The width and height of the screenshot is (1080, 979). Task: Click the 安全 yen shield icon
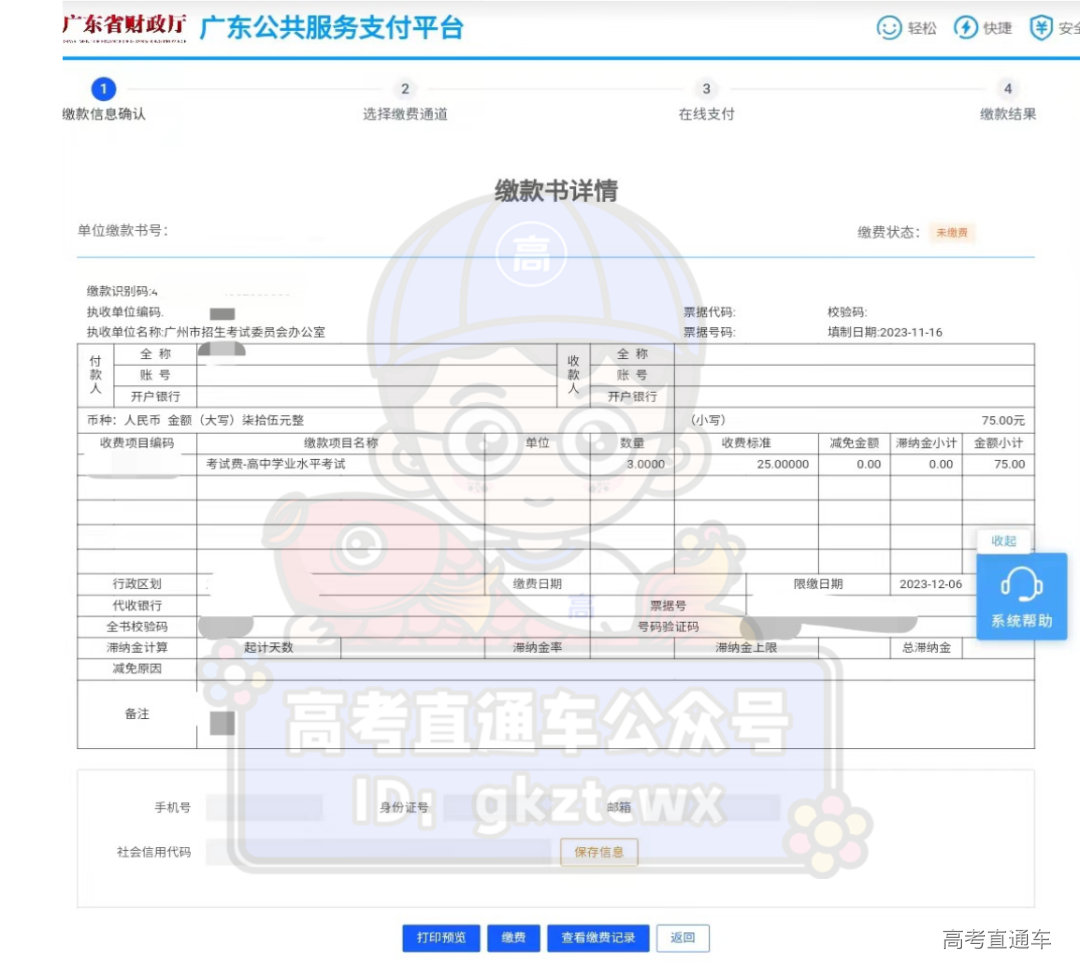coord(1041,28)
